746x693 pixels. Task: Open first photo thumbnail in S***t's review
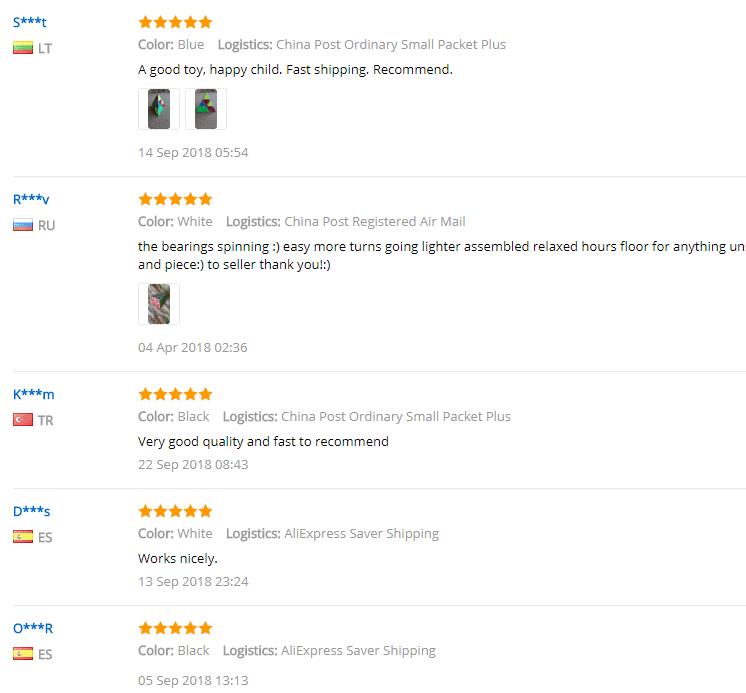[159, 109]
